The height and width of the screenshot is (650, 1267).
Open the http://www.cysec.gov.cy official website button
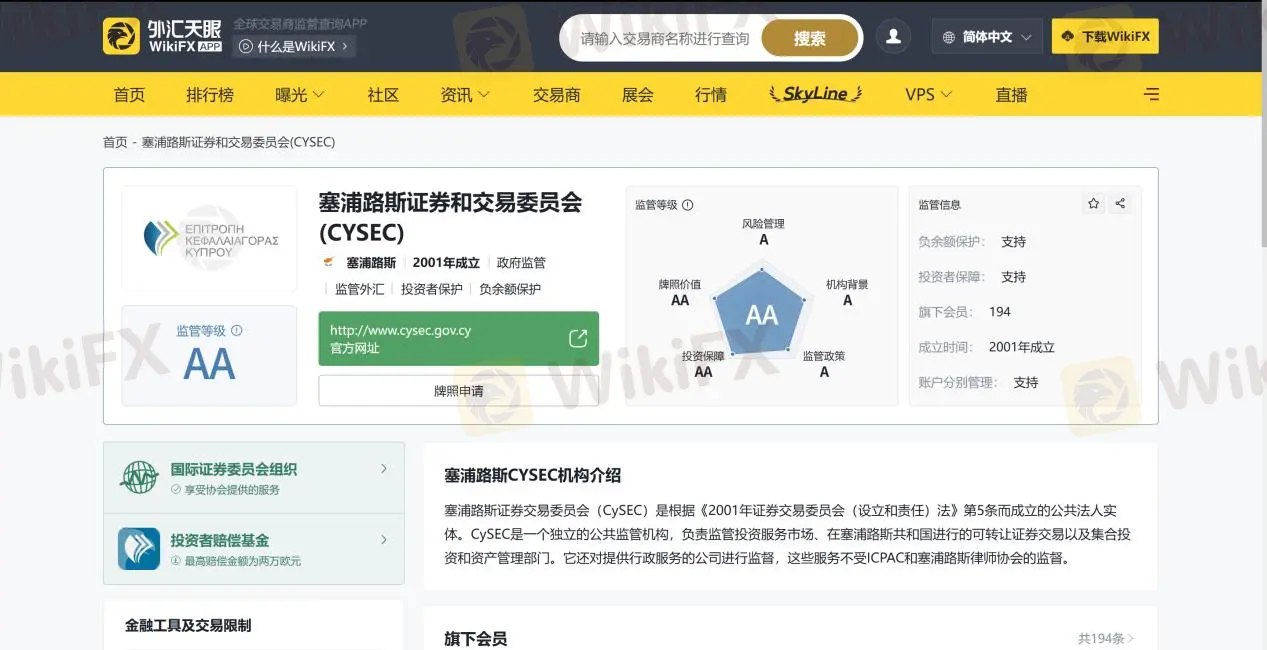tap(459, 339)
